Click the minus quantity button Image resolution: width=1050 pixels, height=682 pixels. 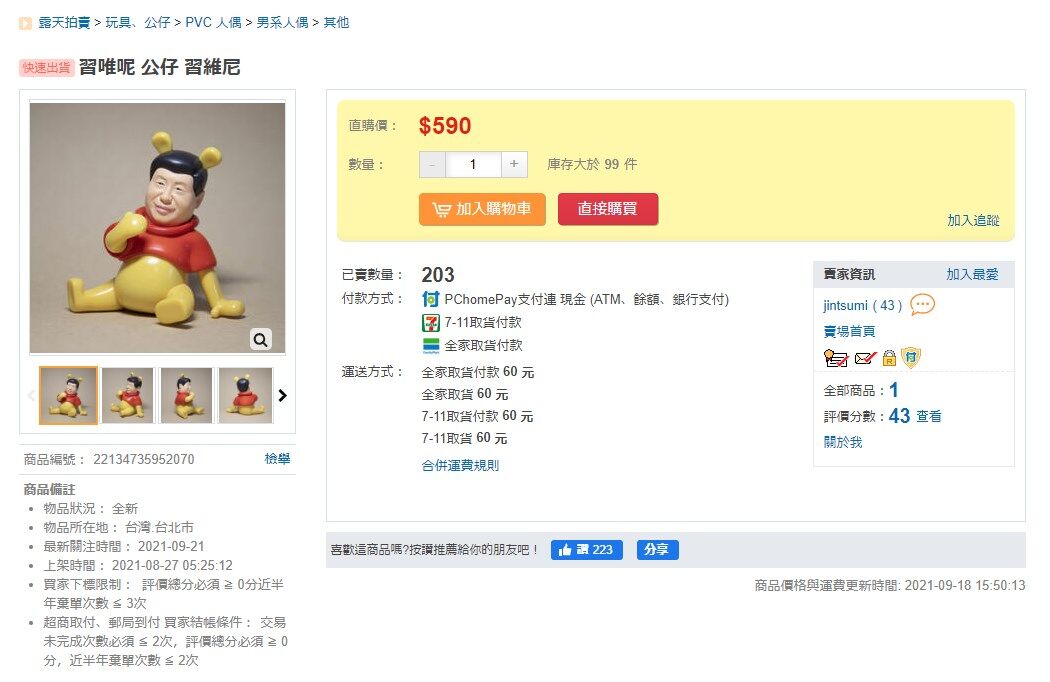433,164
